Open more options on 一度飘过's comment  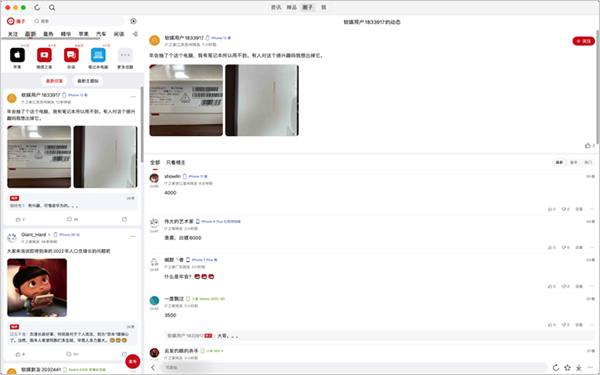click(x=592, y=325)
